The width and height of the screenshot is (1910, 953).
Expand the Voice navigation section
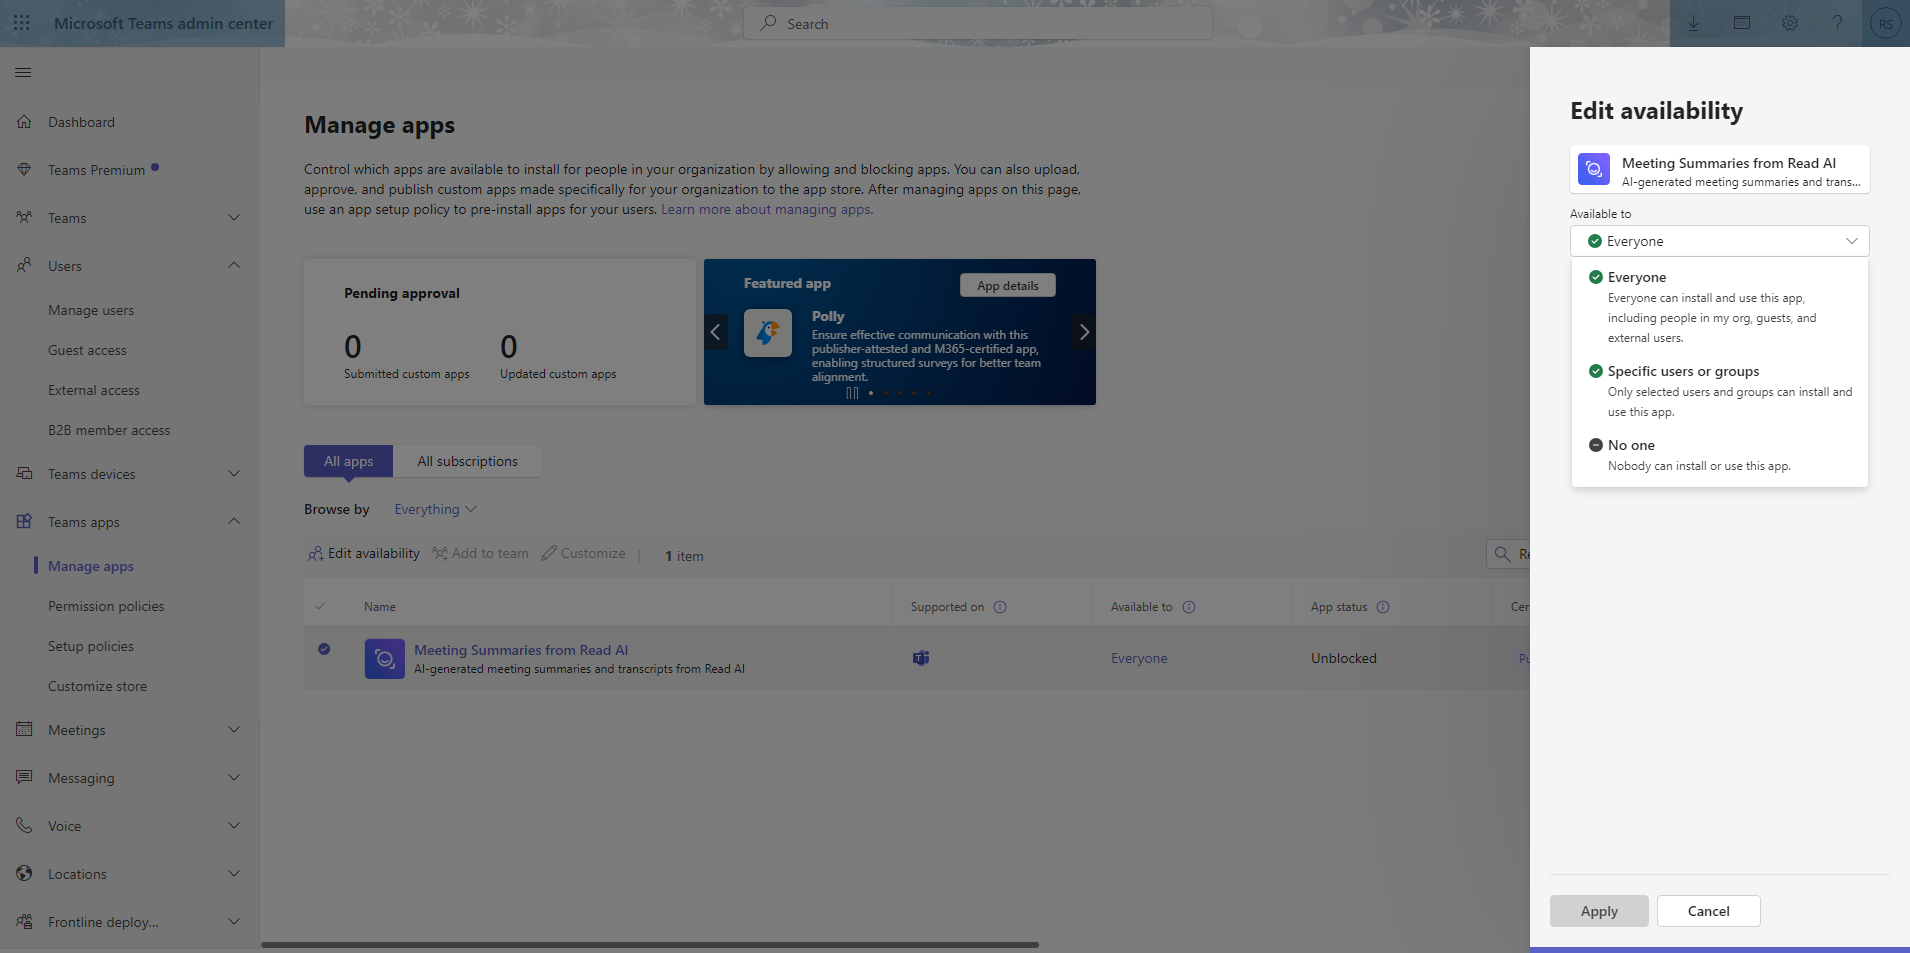(234, 826)
